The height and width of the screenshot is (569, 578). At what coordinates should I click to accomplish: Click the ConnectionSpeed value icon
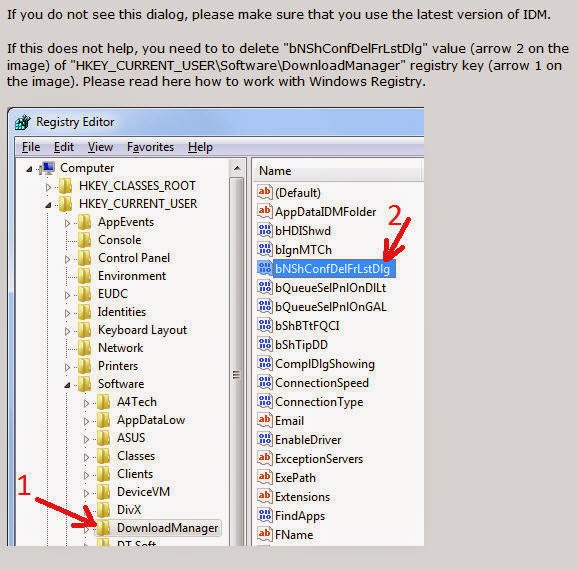tap(265, 382)
